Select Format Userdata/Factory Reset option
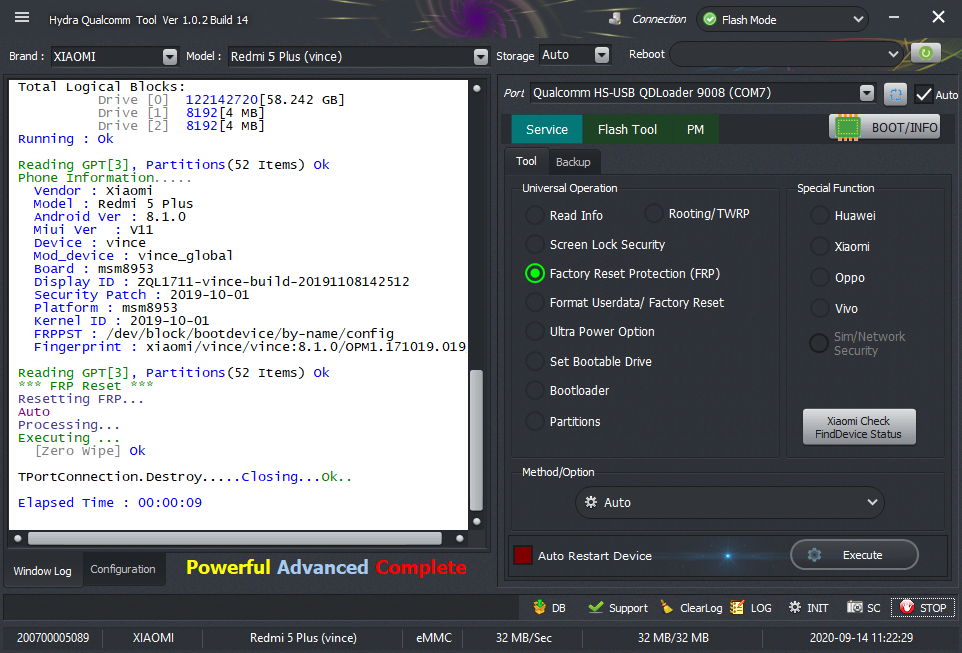 535,303
